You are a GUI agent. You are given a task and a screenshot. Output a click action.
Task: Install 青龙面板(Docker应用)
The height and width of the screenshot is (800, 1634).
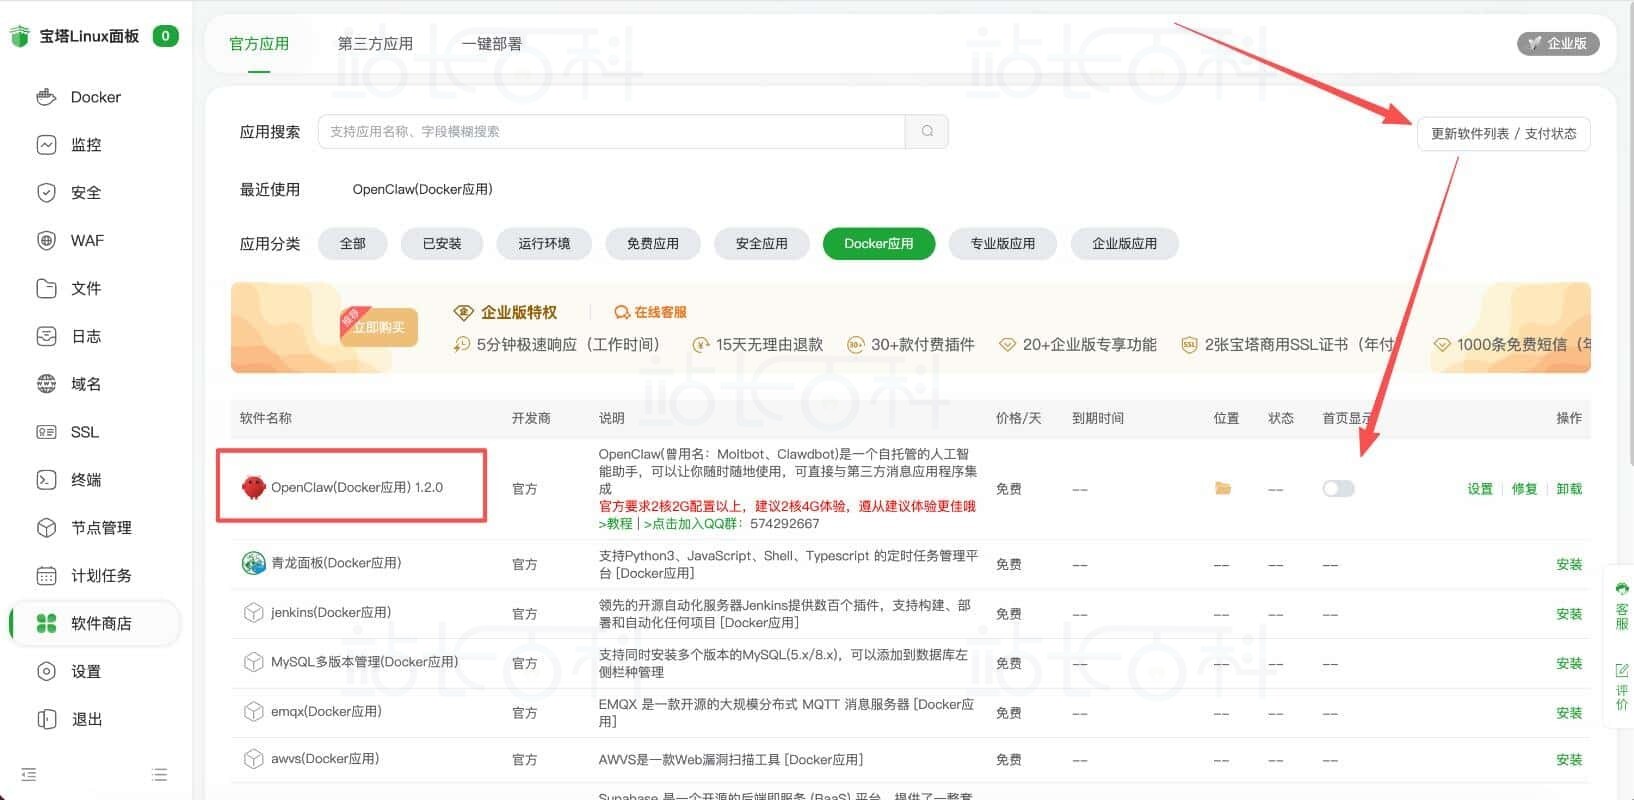1569,565
